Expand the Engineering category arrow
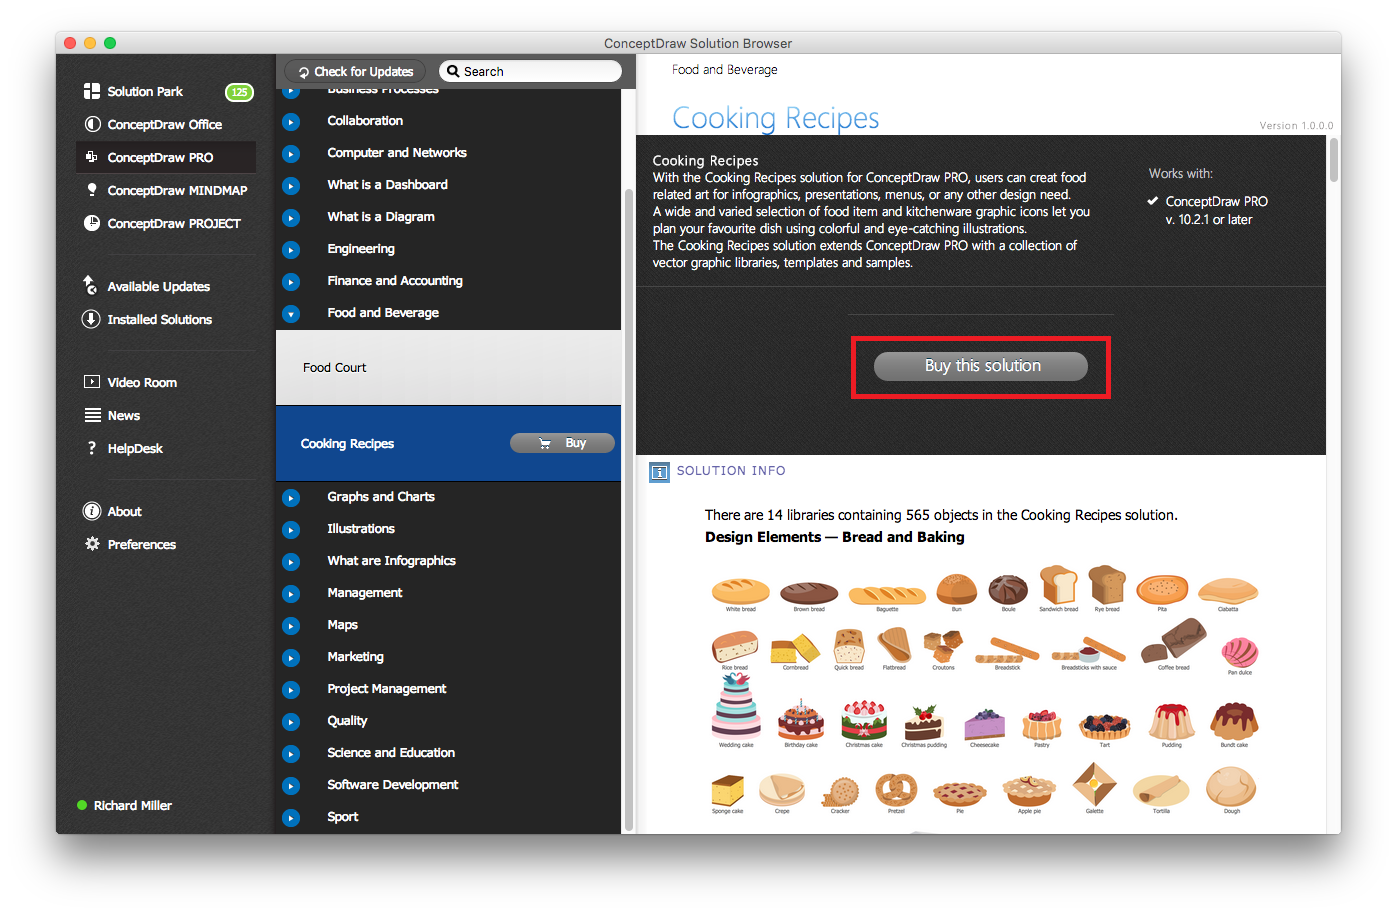This screenshot has width=1397, height=914. point(291,250)
